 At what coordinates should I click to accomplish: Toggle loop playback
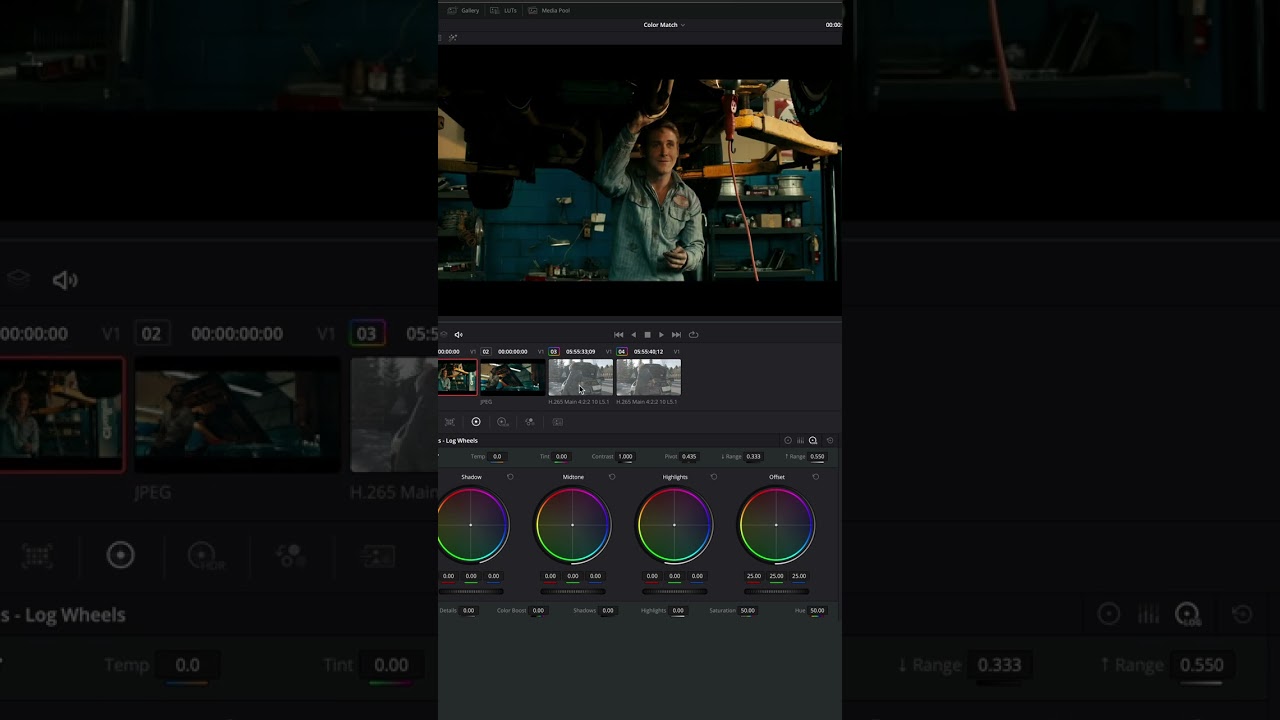pos(693,335)
